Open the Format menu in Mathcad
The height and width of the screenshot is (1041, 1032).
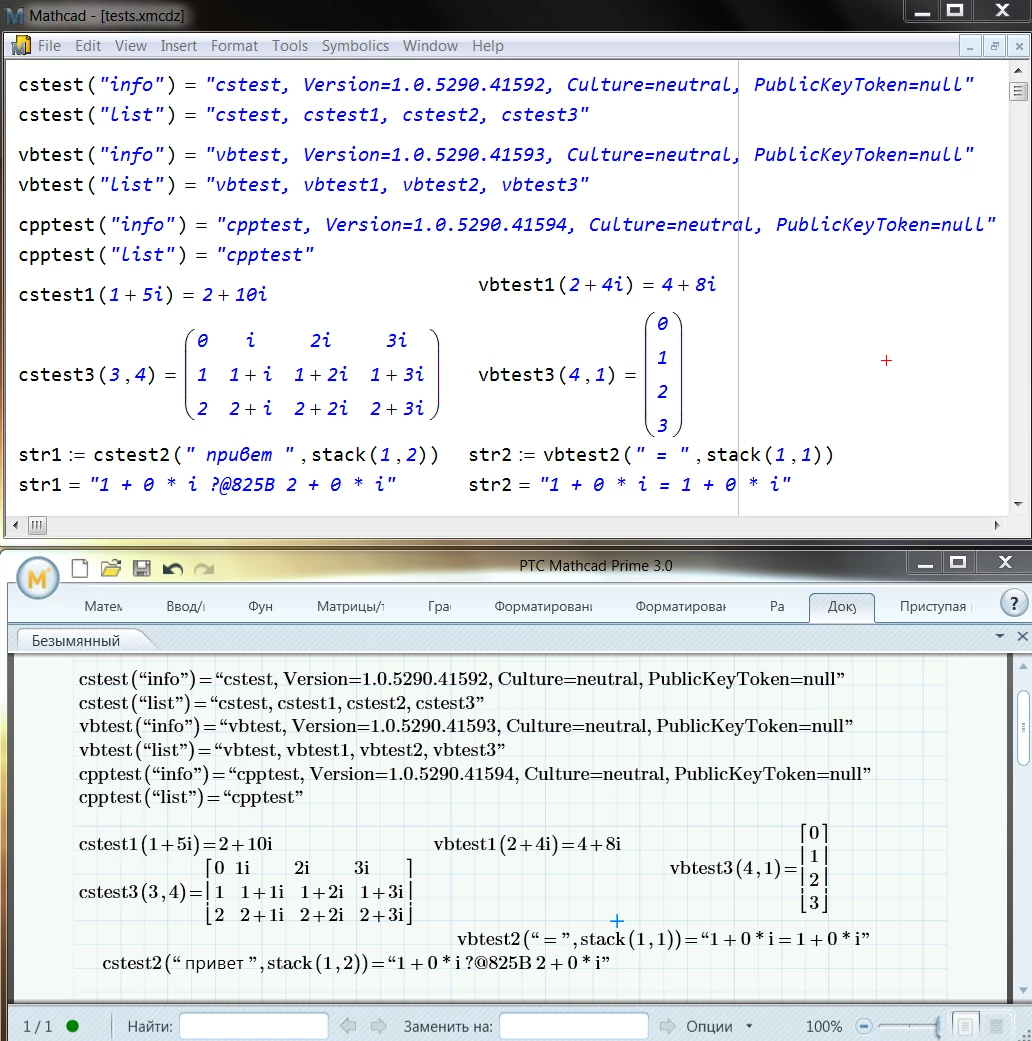click(234, 46)
